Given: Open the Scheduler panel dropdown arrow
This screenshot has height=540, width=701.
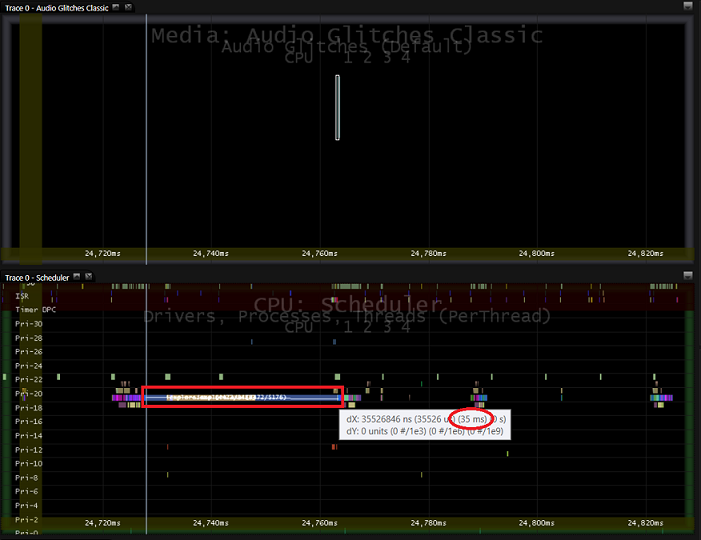Looking at the screenshot, I should click(688, 275).
